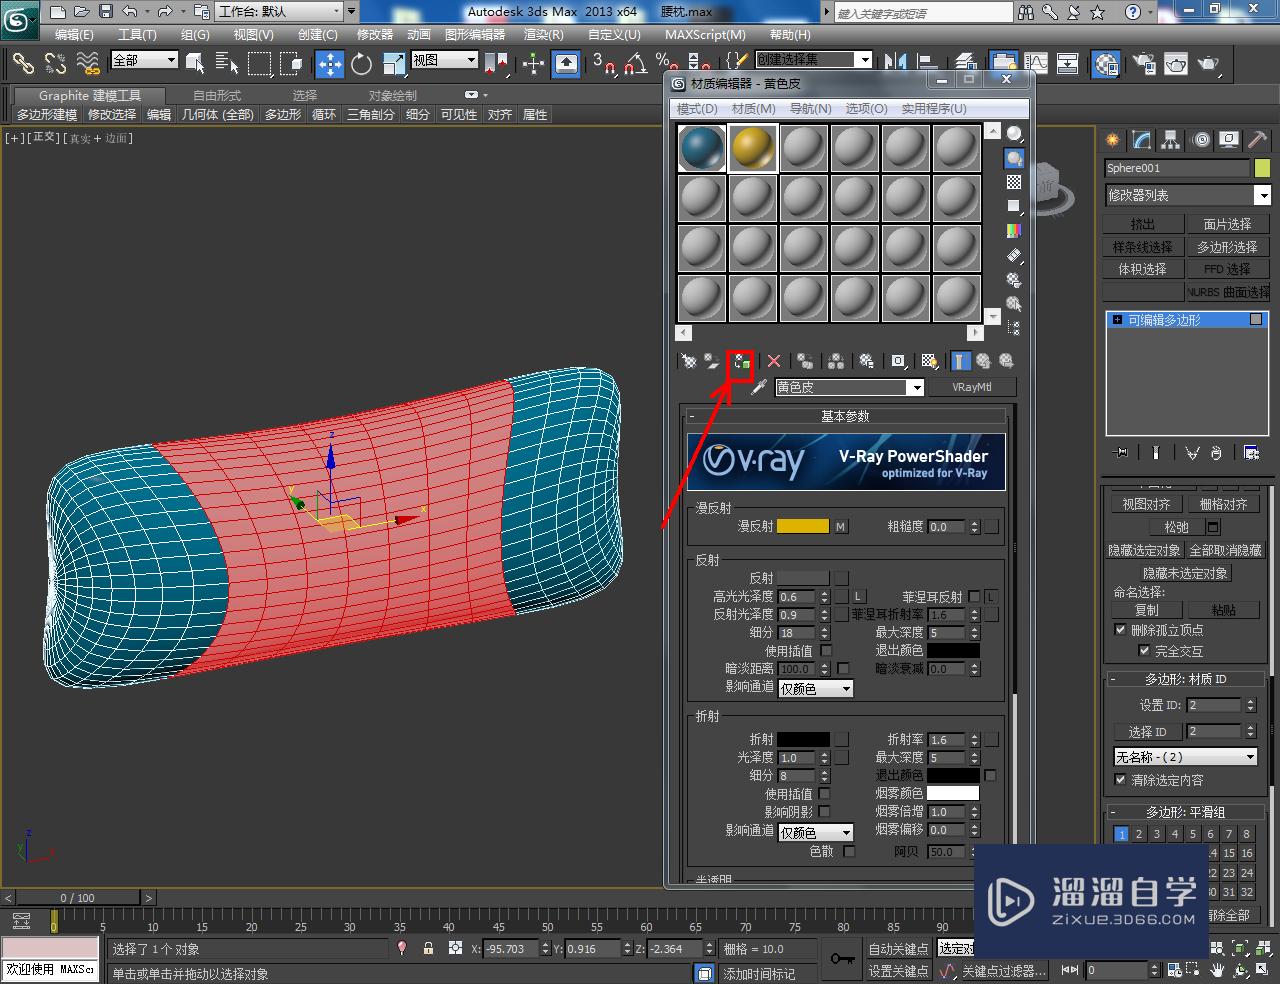Open 材质(M) menu in material editor
Image resolution: width=1280 pixels, height=984 pixels.
753,108
